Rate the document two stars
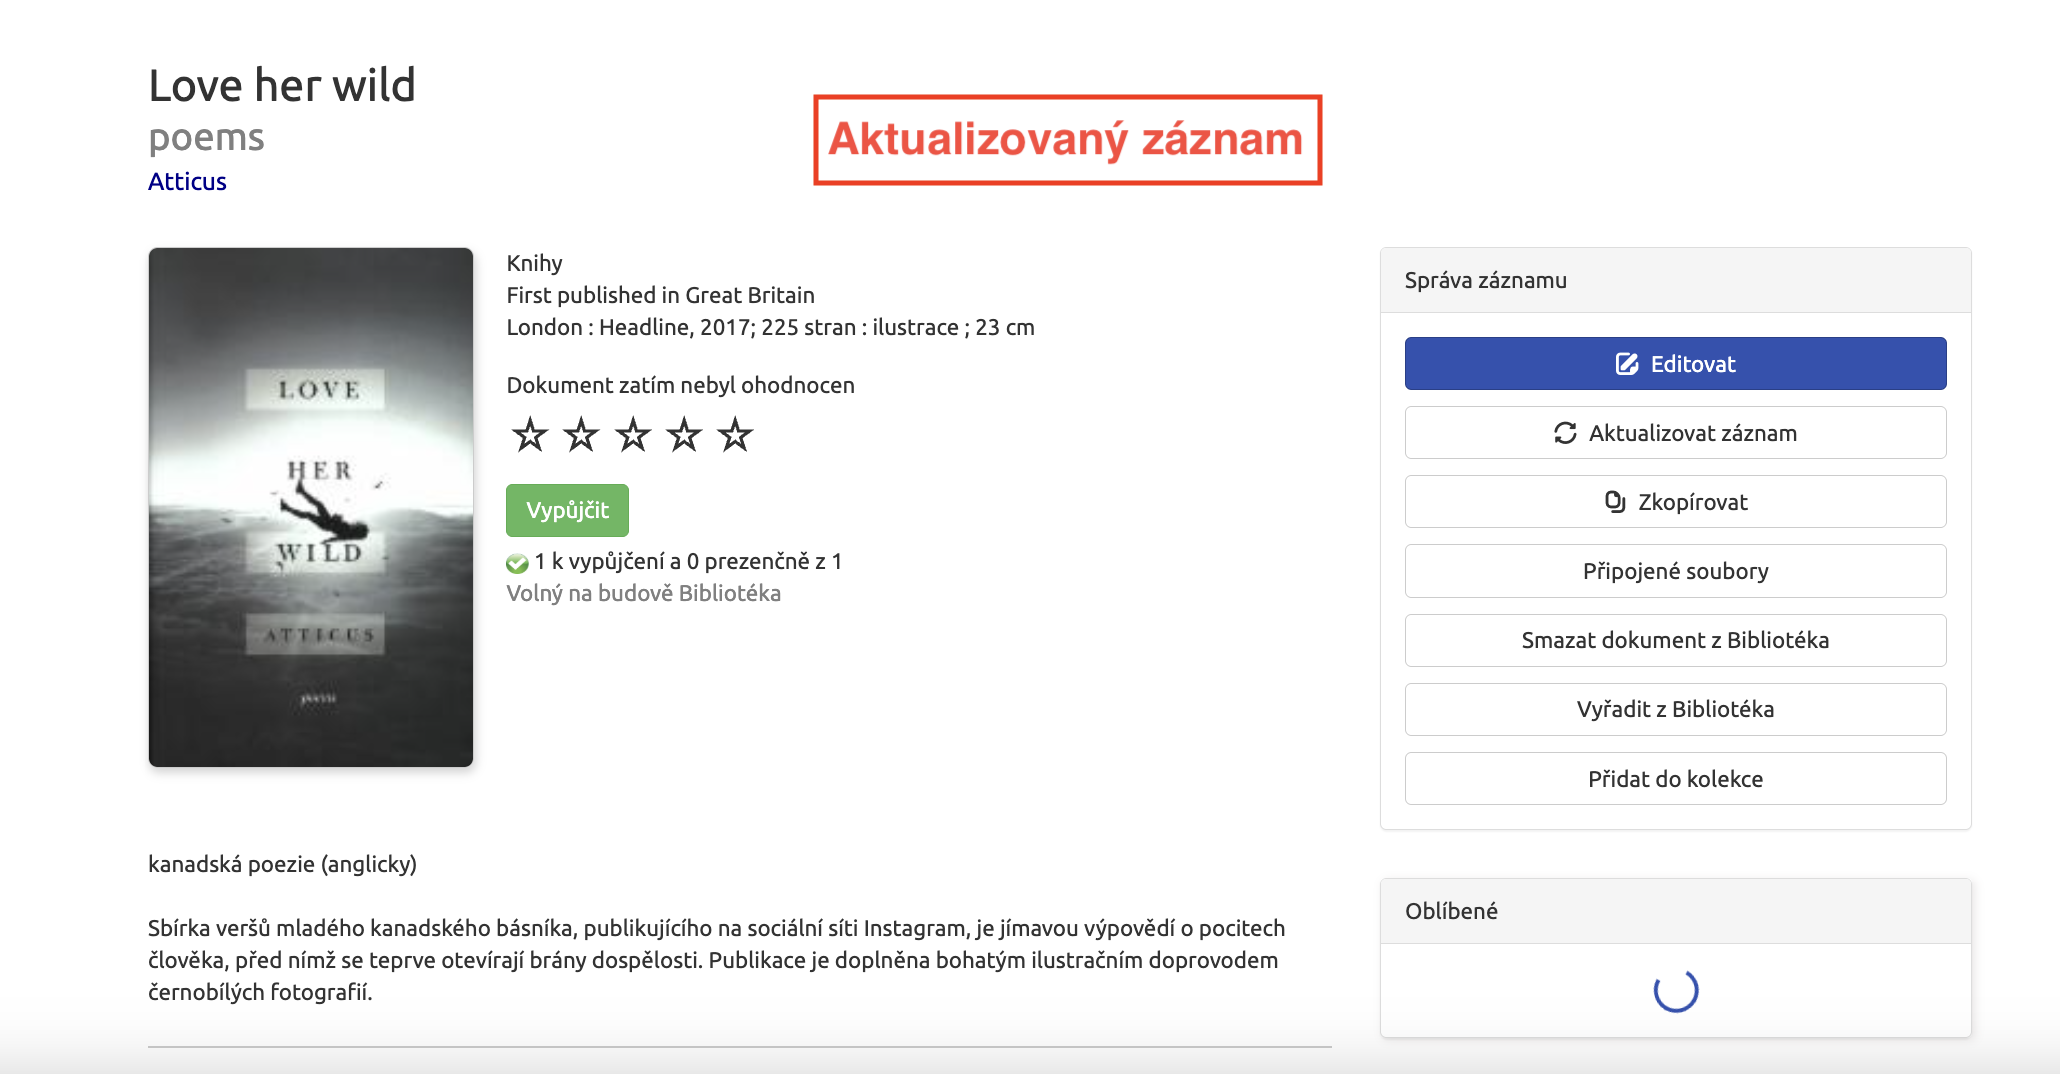 click(581, 435)
